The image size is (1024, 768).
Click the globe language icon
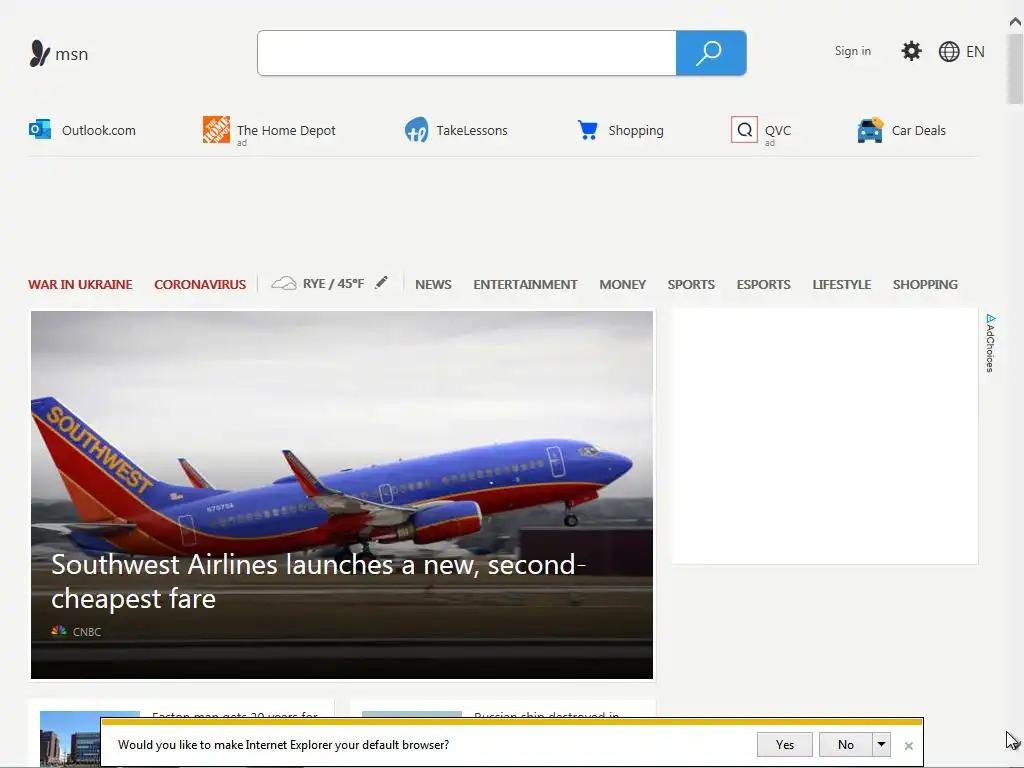(x=948, y=52)
